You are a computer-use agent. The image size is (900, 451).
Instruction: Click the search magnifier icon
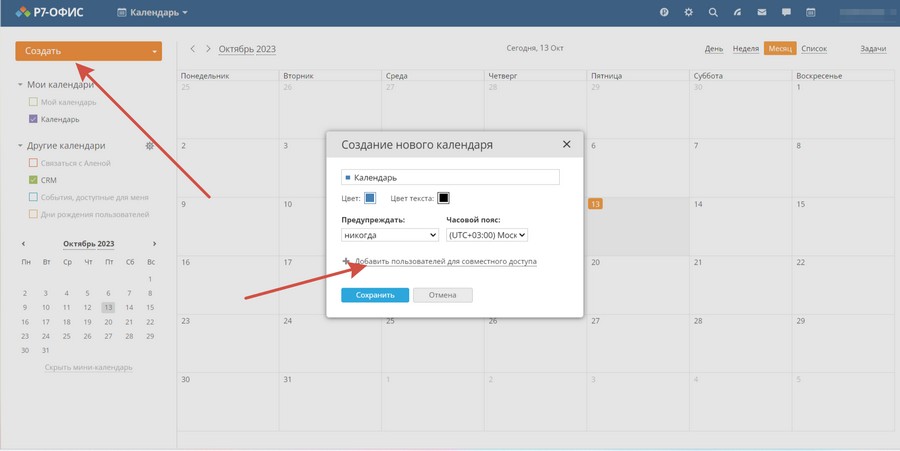coord(713,13)
